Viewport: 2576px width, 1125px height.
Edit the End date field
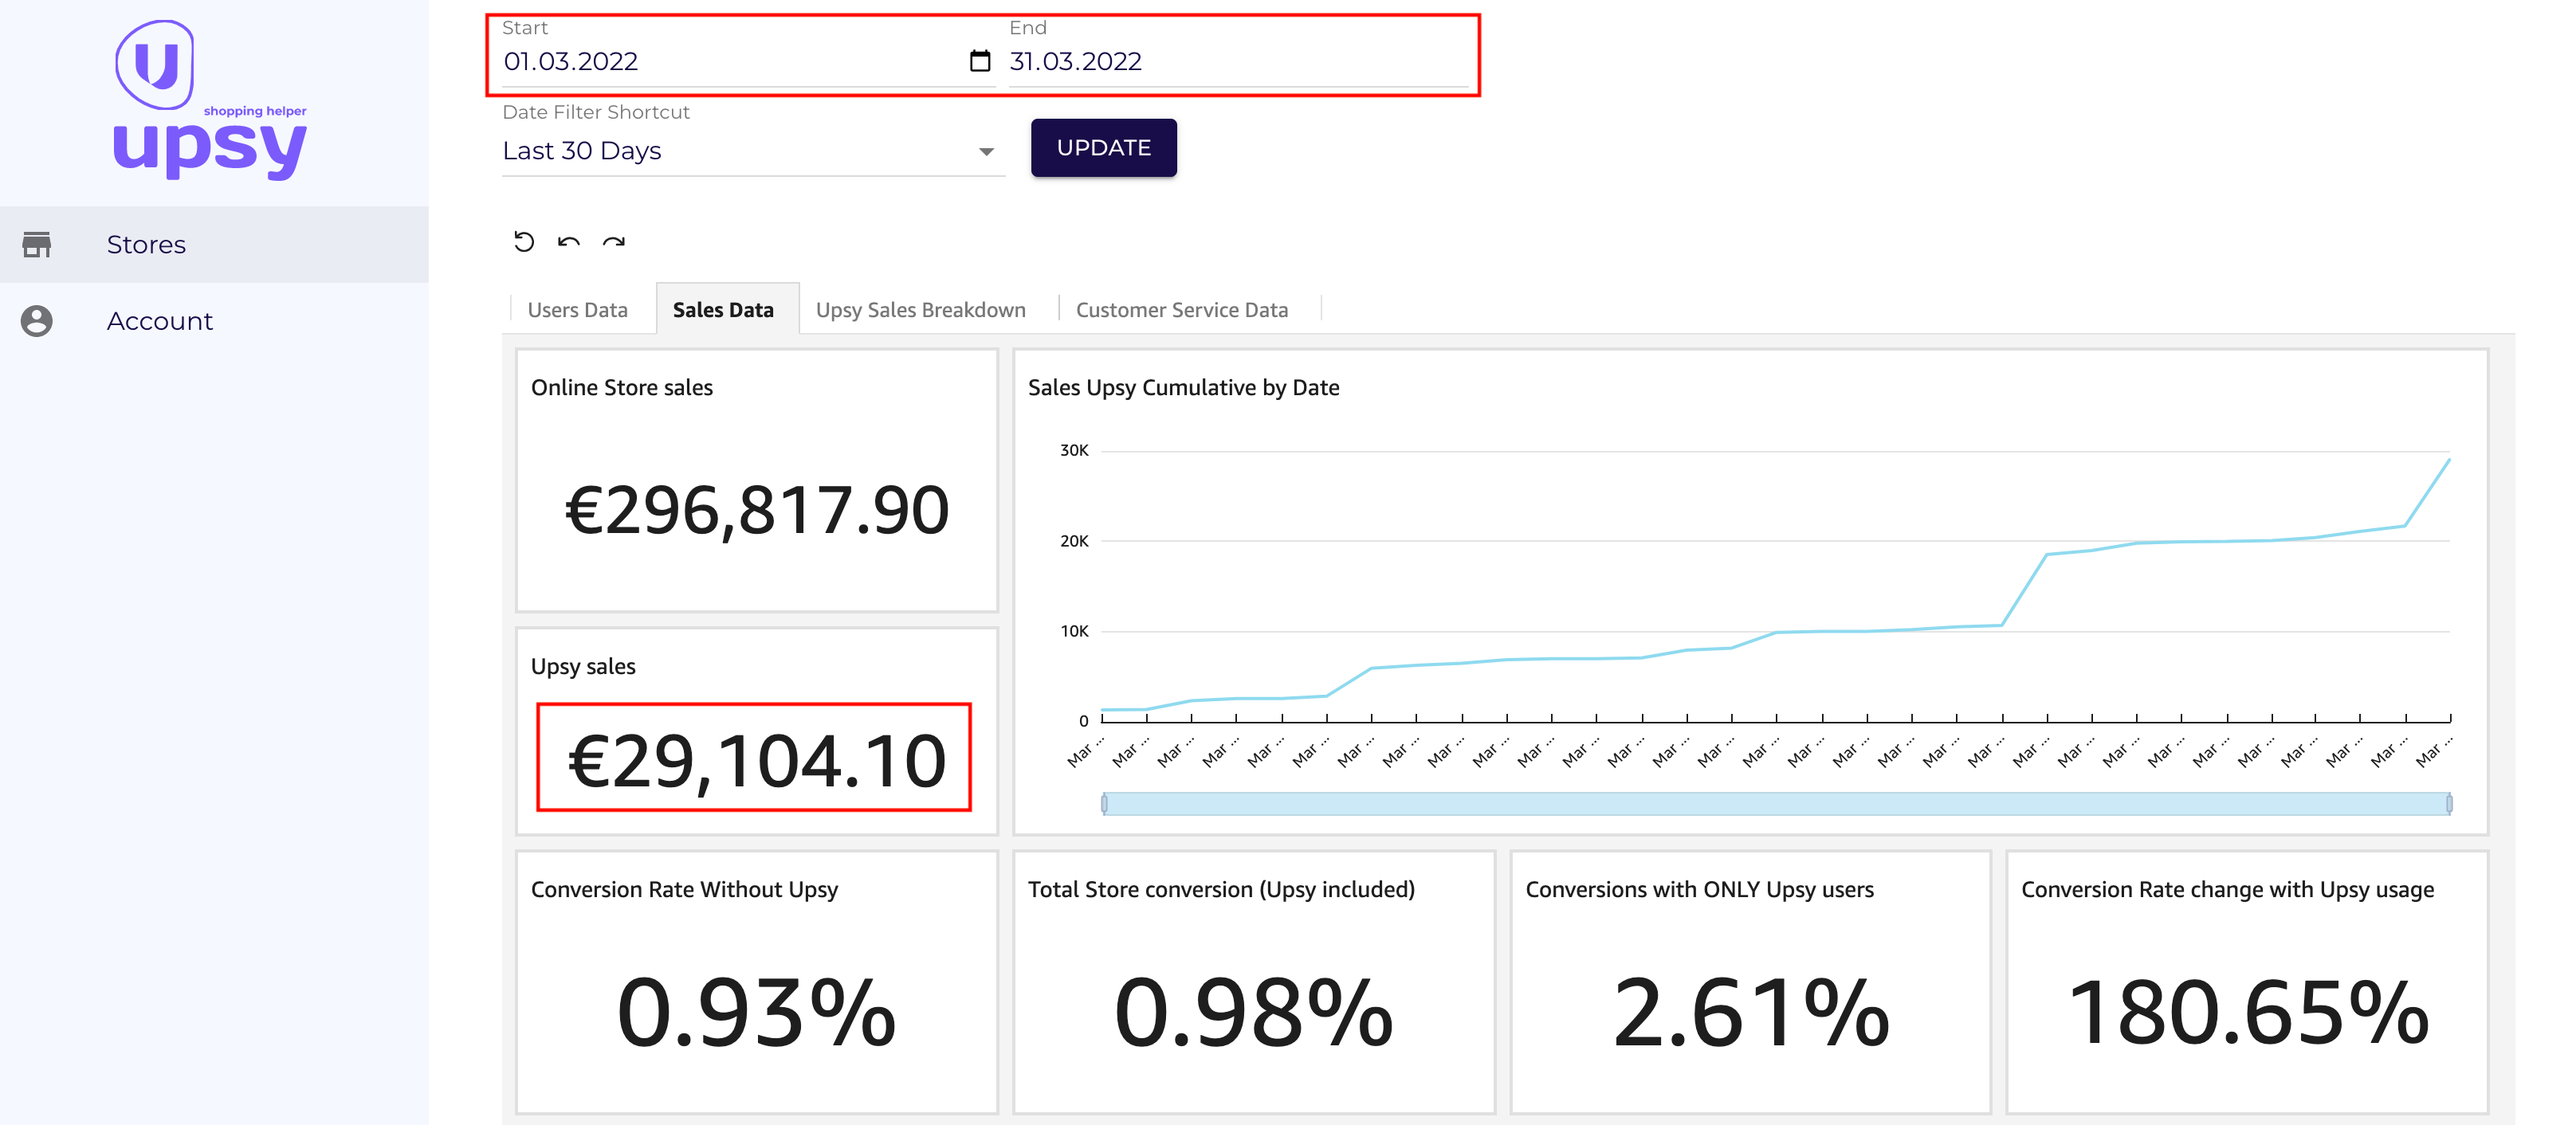(1239, 61)
